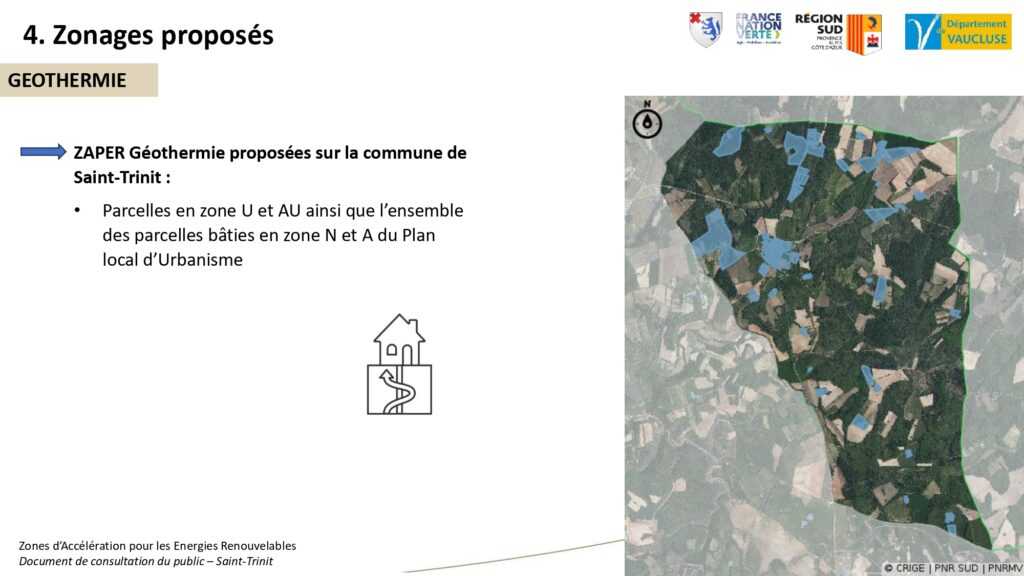The width and height of the screenshot is (1024, 576).
Task: Click the 'Zones d'Accélération pour les Energies Renouvelables' footer
Action: click(x=157, y=546)
